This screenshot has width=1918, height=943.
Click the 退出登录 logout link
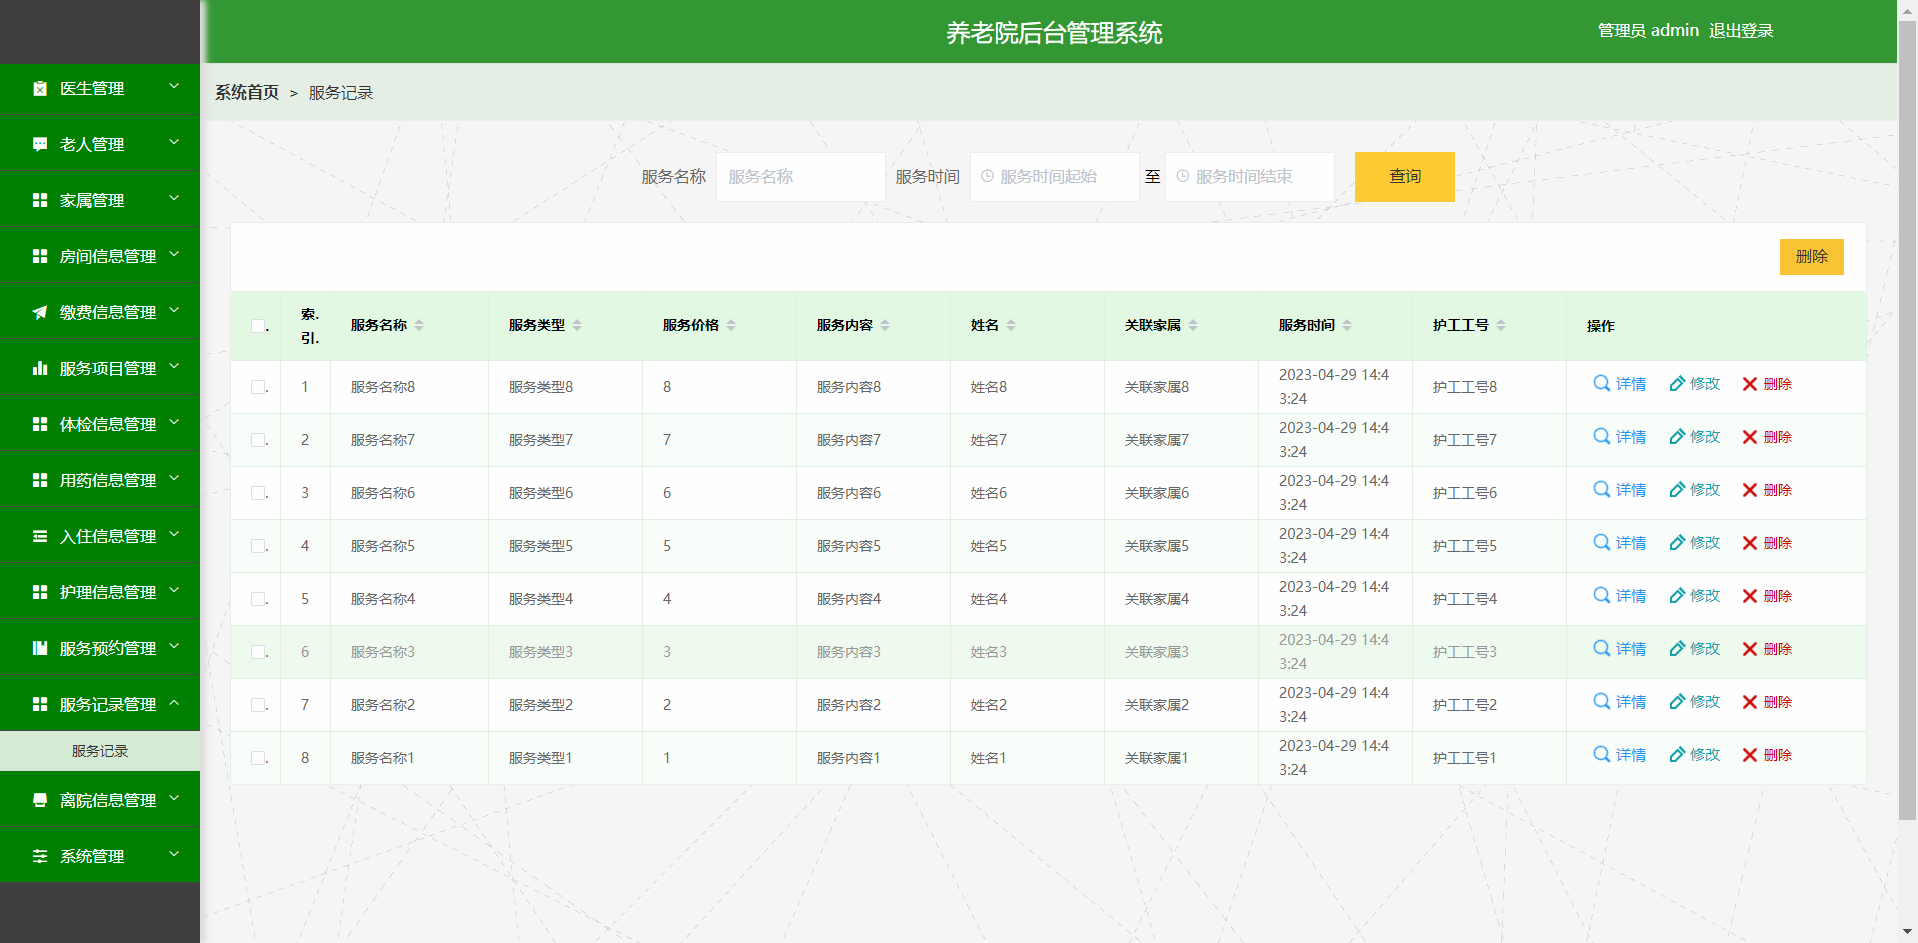pyautogui.click(x=1740, y=31)
